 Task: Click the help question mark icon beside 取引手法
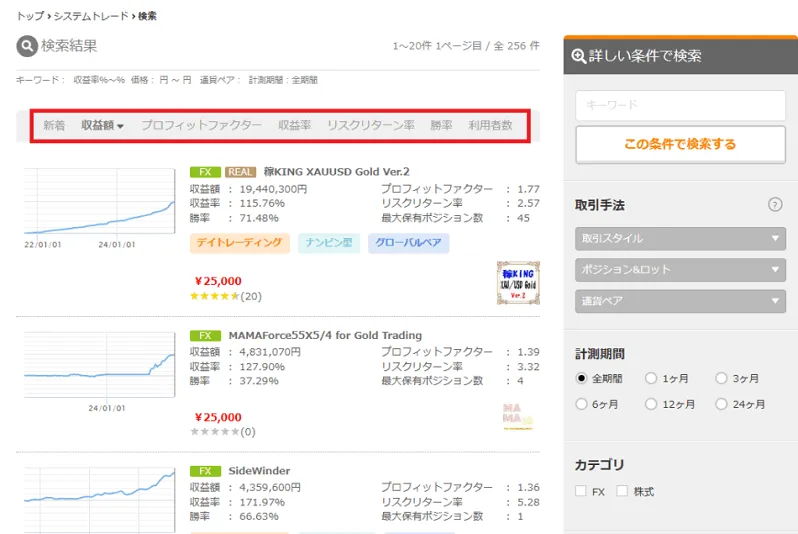coord(774,204)
